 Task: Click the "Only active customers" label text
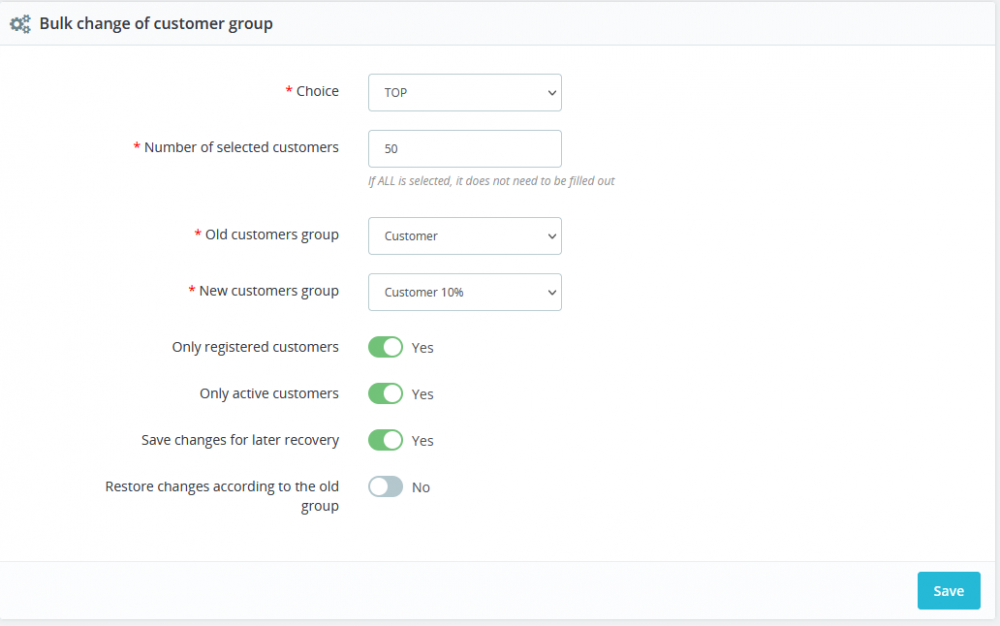(x=269, y=393)
